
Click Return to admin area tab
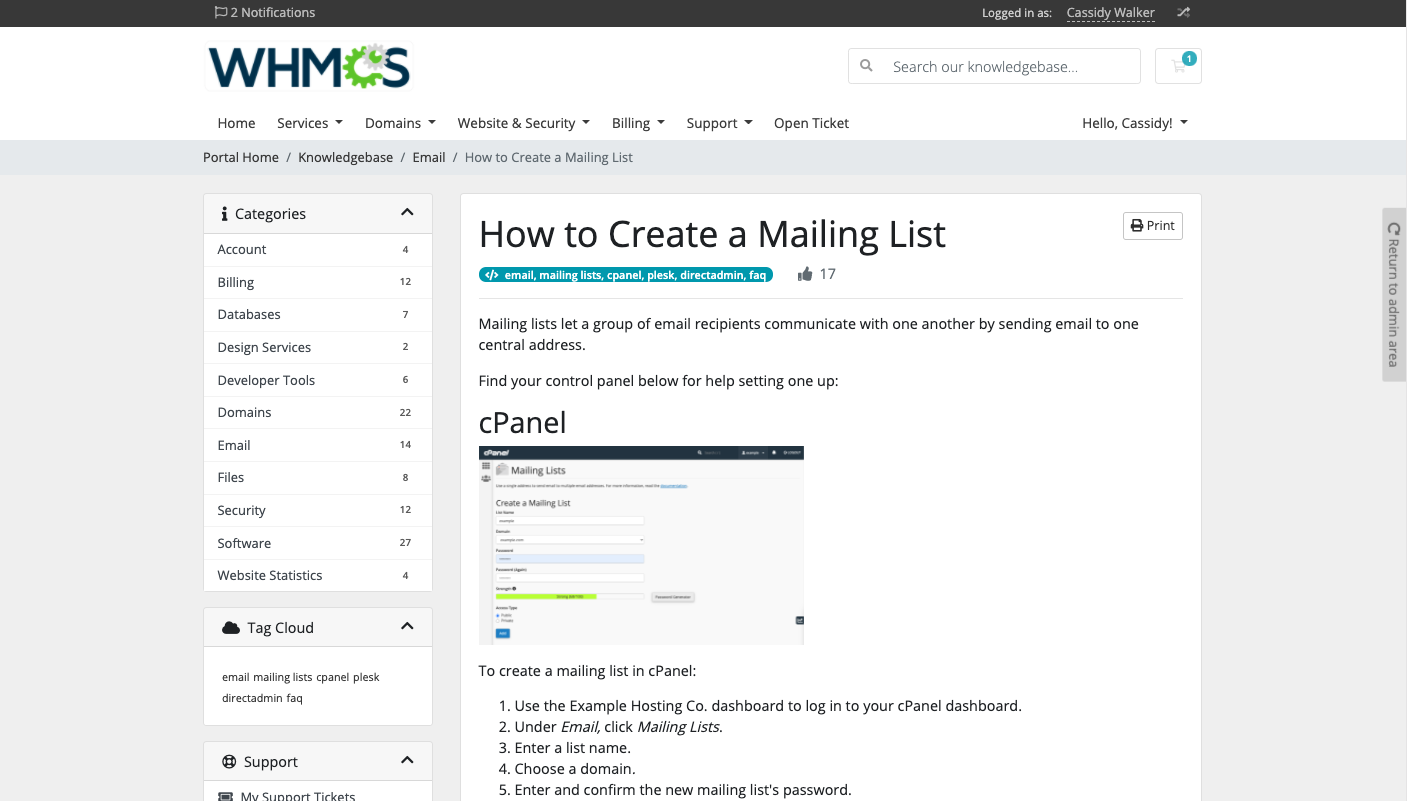1394,294
